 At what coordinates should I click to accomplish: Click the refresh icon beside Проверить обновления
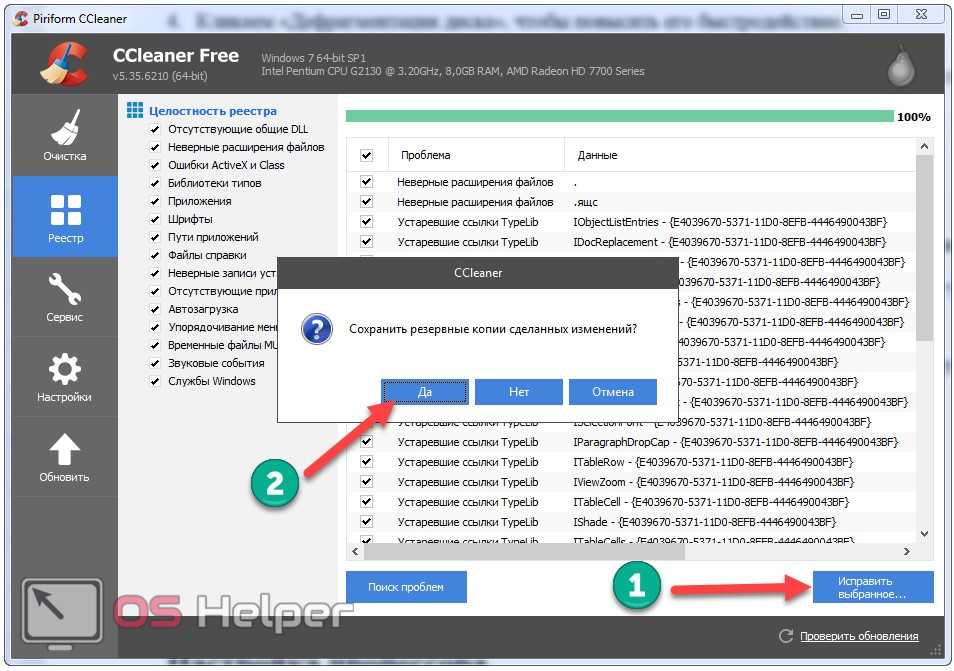pos(786,636)
